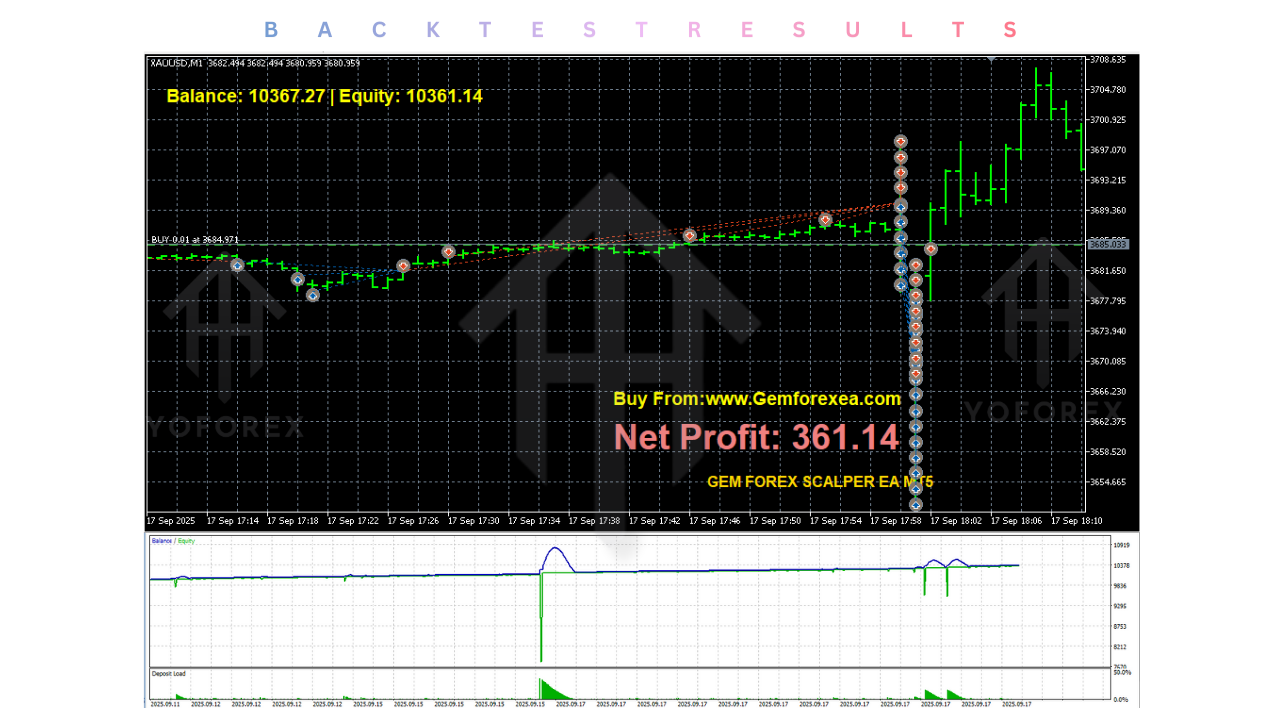This screenshot has height=720, width=1280.
Task: Select the red sell marker near 17 Sep 17:54
Action: tap(825, 218)
